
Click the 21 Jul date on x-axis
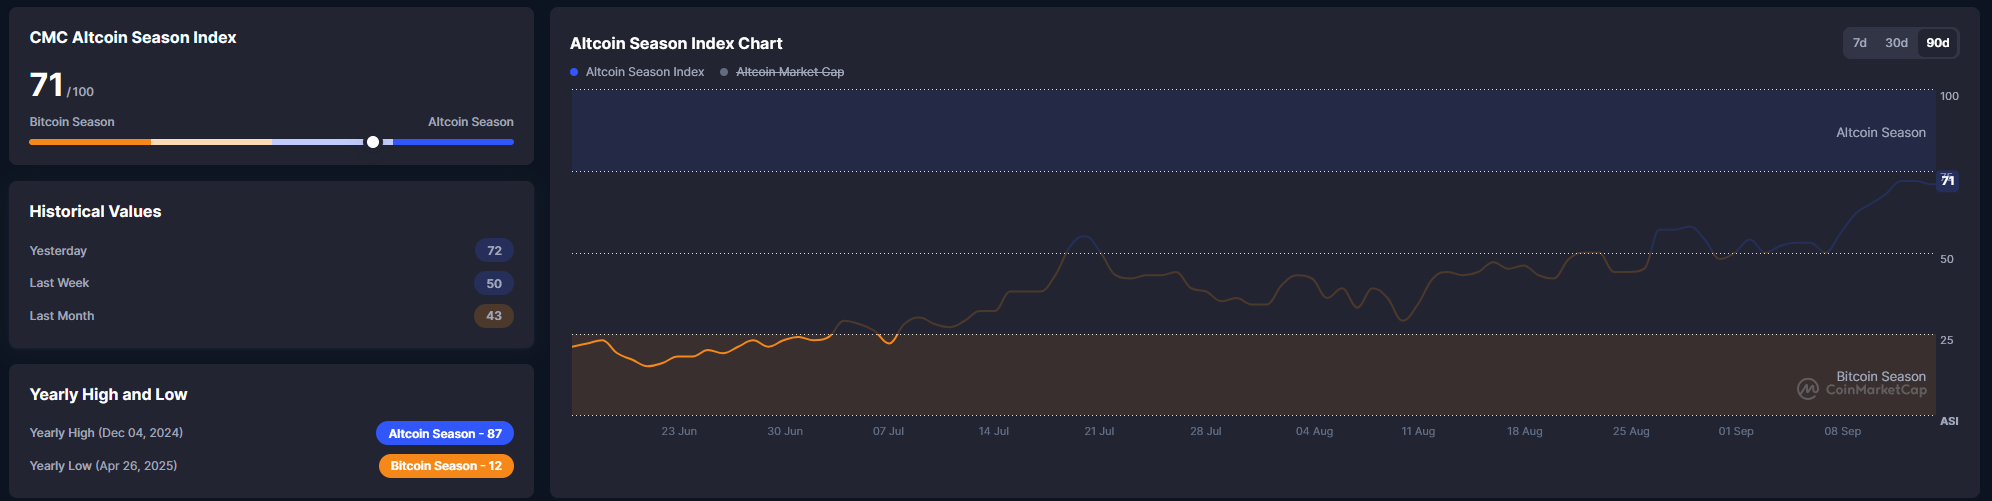click(1099, 431)
